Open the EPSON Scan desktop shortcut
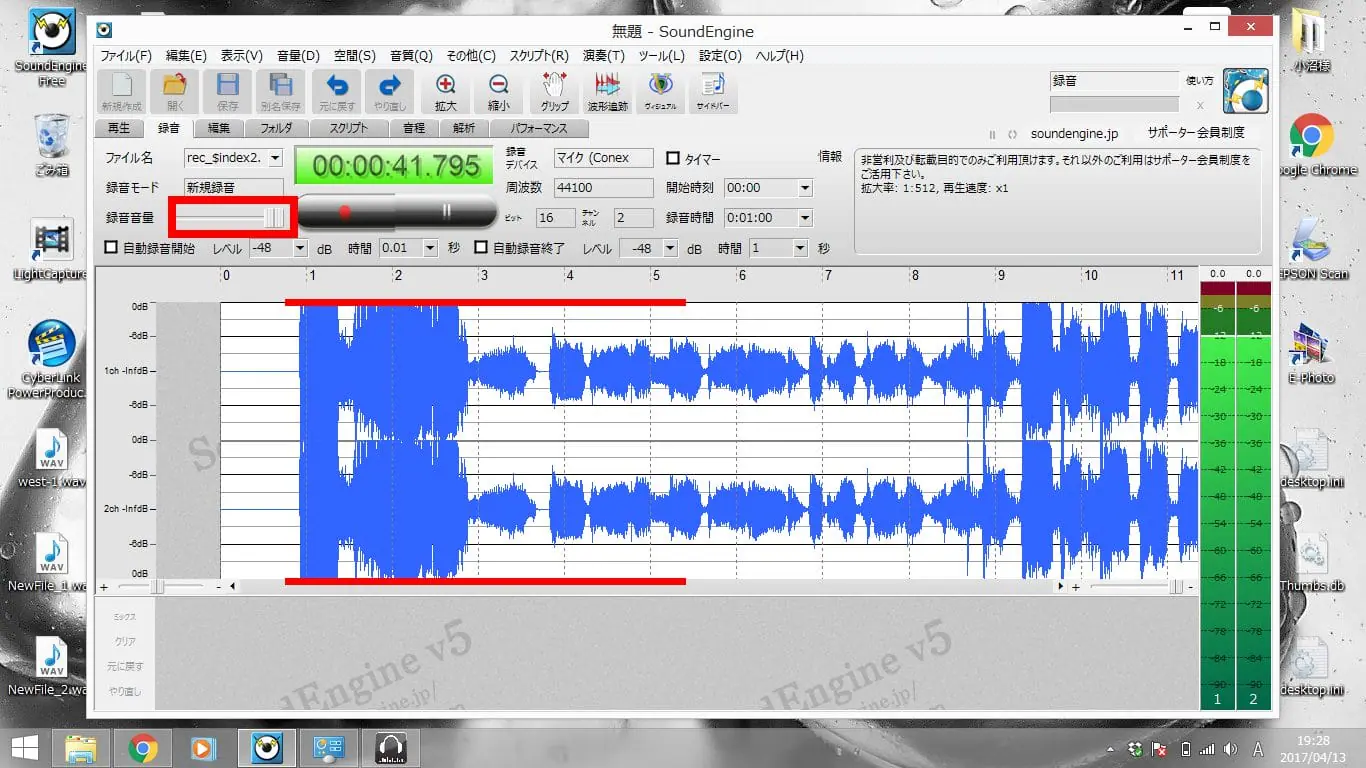Screen dimensions: 1366x768 pyautogui.click(x=1311, y=250)
